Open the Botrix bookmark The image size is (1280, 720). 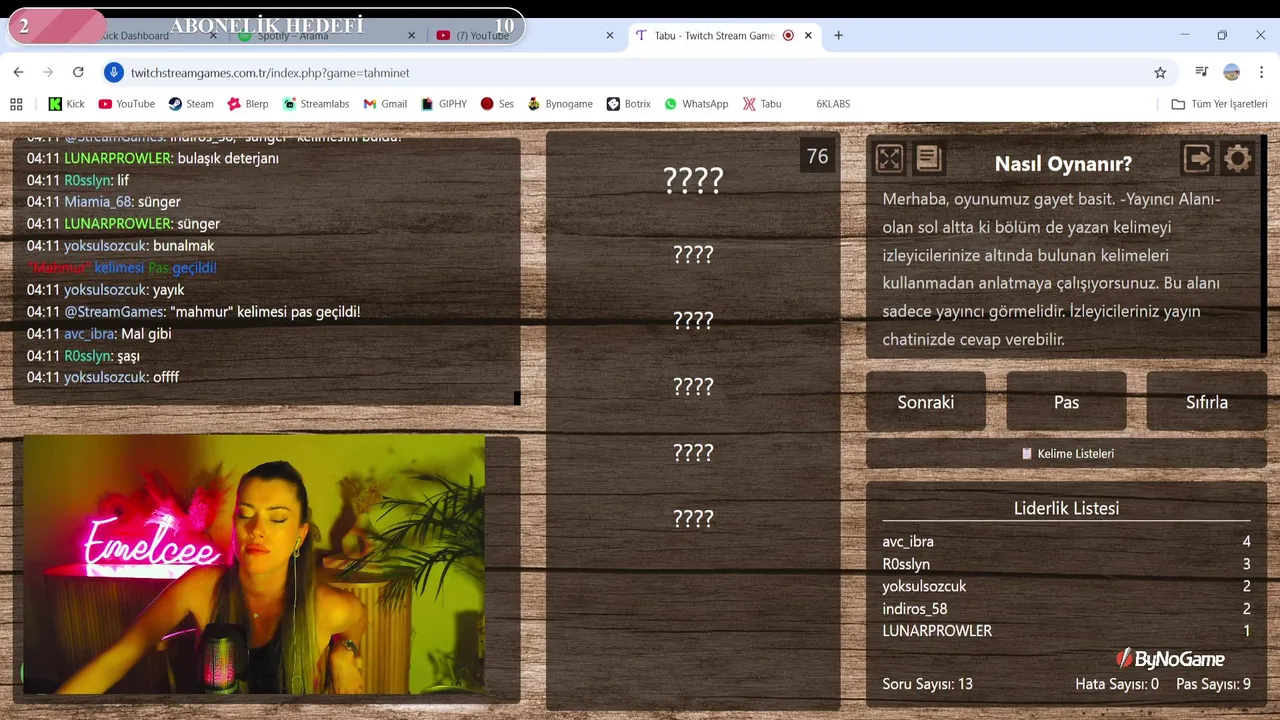click(629, 104)
